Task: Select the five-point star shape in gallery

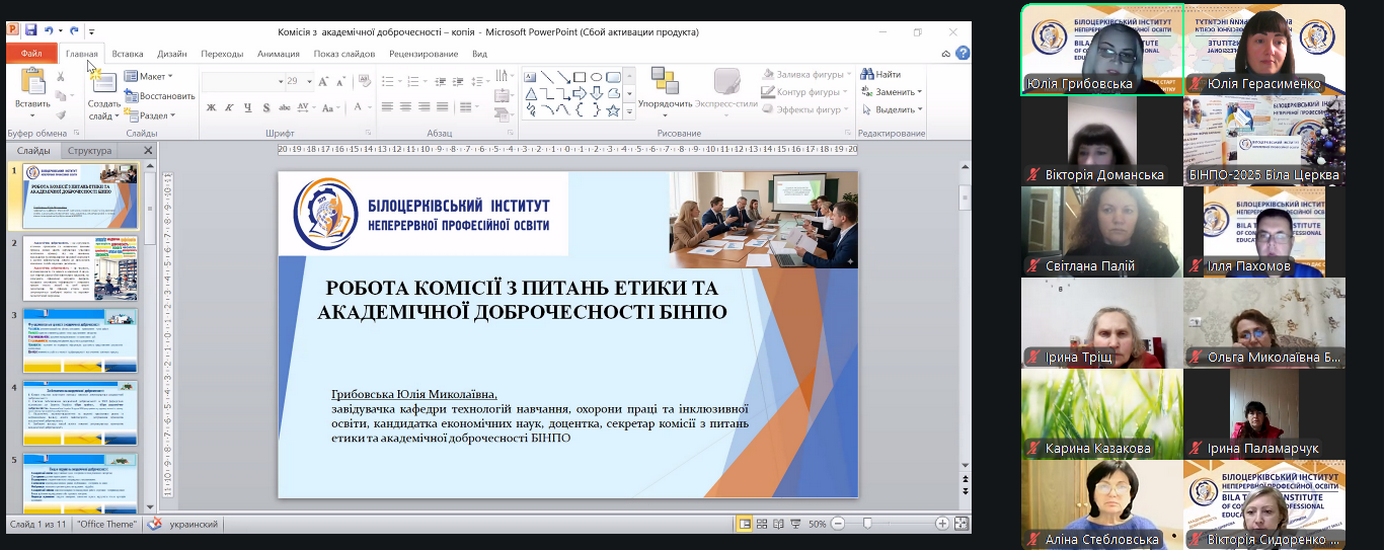Action: 613,111
